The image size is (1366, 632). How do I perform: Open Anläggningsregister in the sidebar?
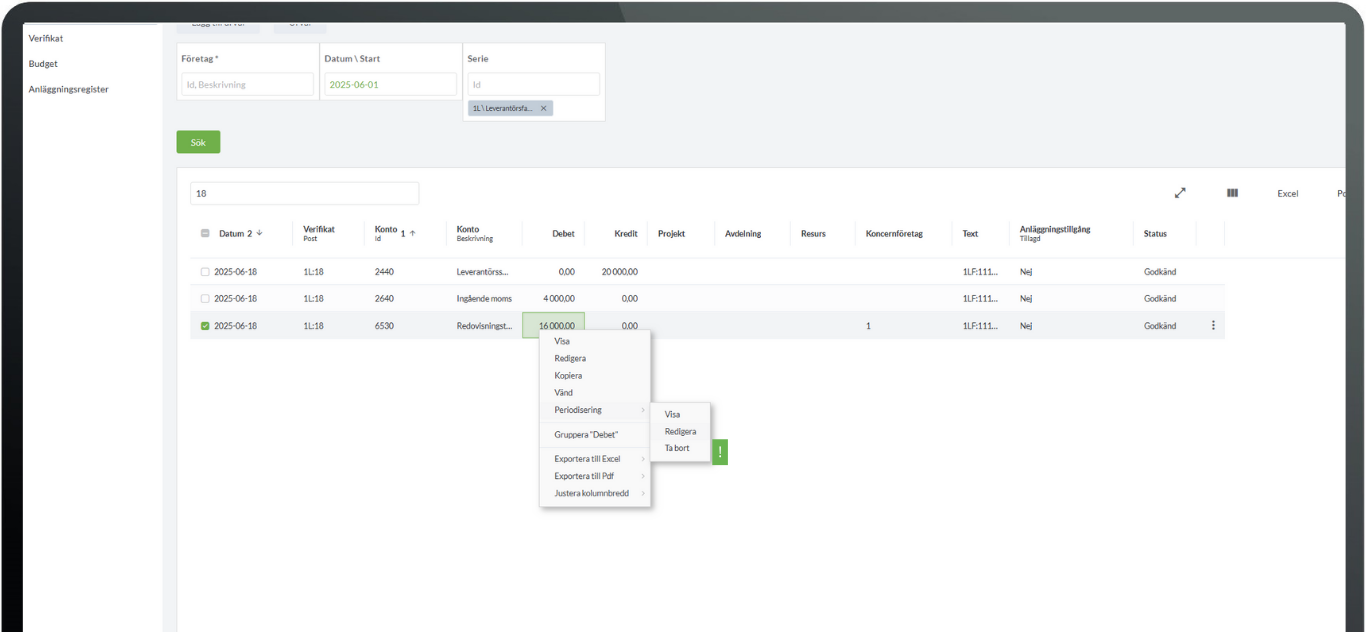coord(69,89)
